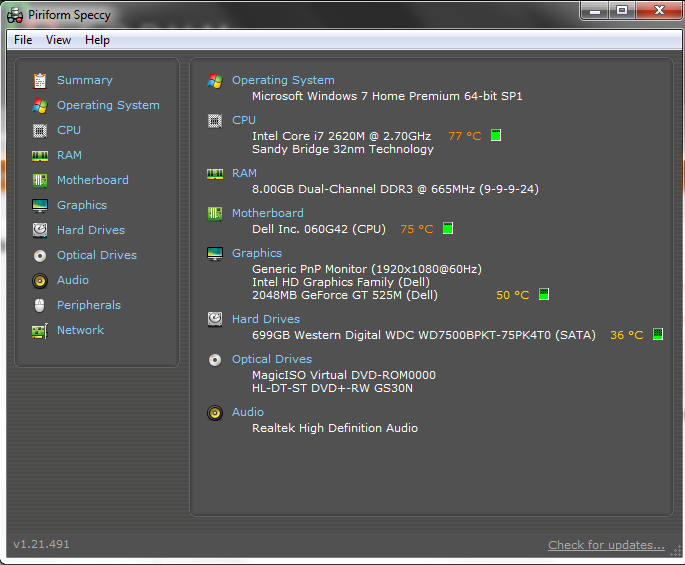685x565 pixels.
Task: Click the Windows flag icon in summary panel
Action: coord(215,80)
